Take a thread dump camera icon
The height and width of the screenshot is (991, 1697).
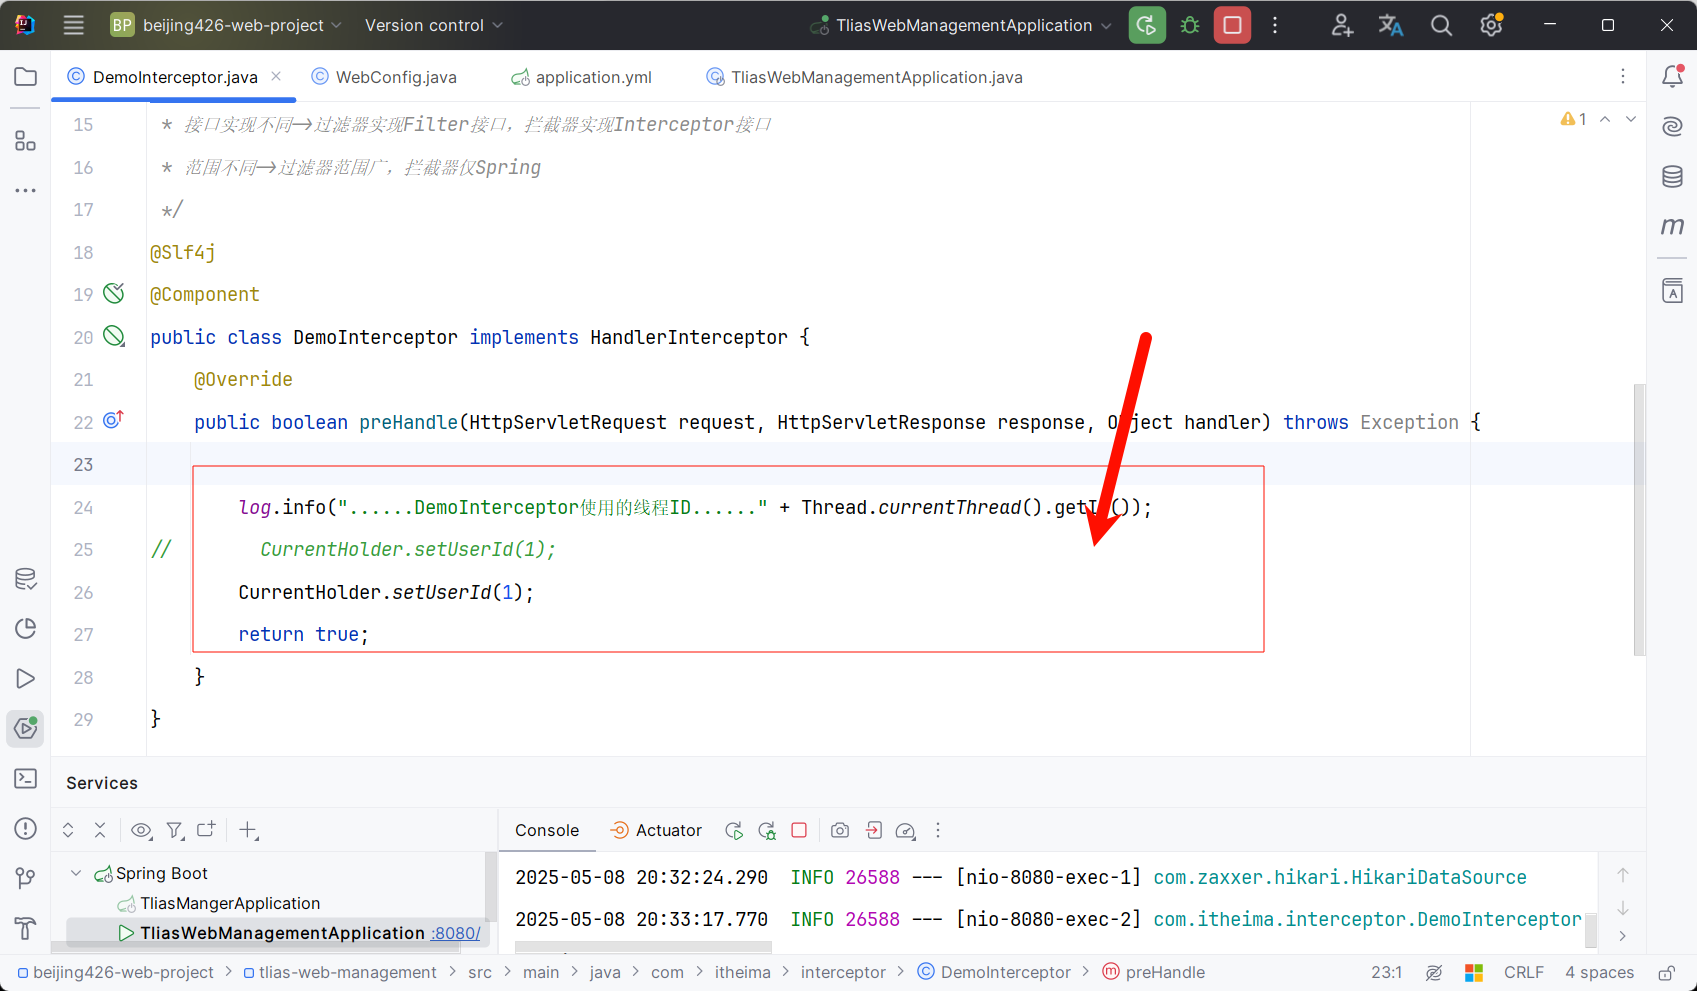click(x=840, y=830)
